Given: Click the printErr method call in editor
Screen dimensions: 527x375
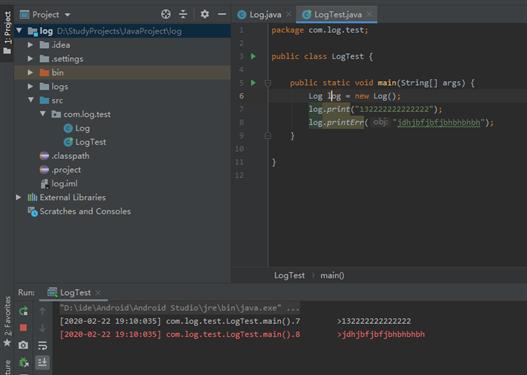Looking at the screenshot, I should pos(345,122).
